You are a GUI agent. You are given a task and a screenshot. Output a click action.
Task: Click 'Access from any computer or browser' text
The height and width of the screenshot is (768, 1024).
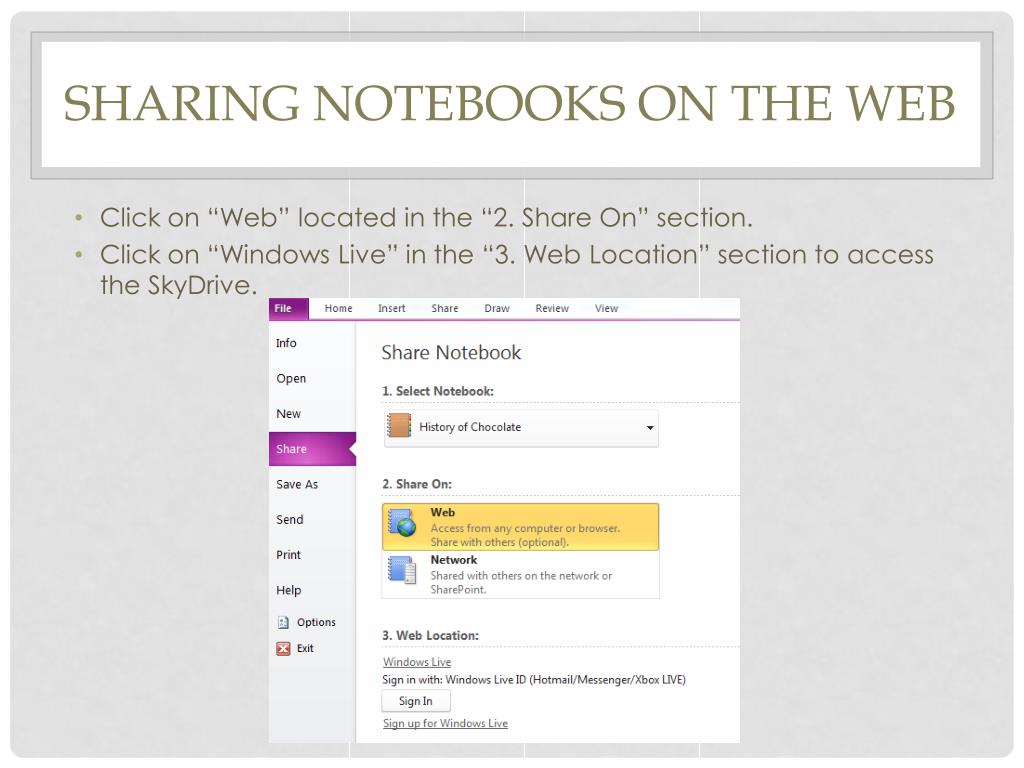525,528
